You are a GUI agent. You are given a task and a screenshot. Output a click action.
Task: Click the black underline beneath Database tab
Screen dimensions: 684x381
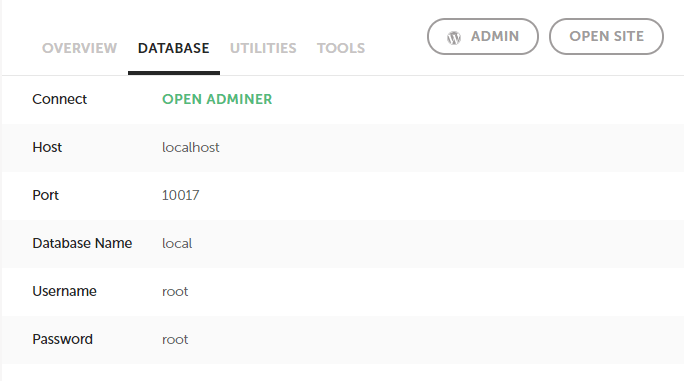pyautogui.click(x=174, y=73)
